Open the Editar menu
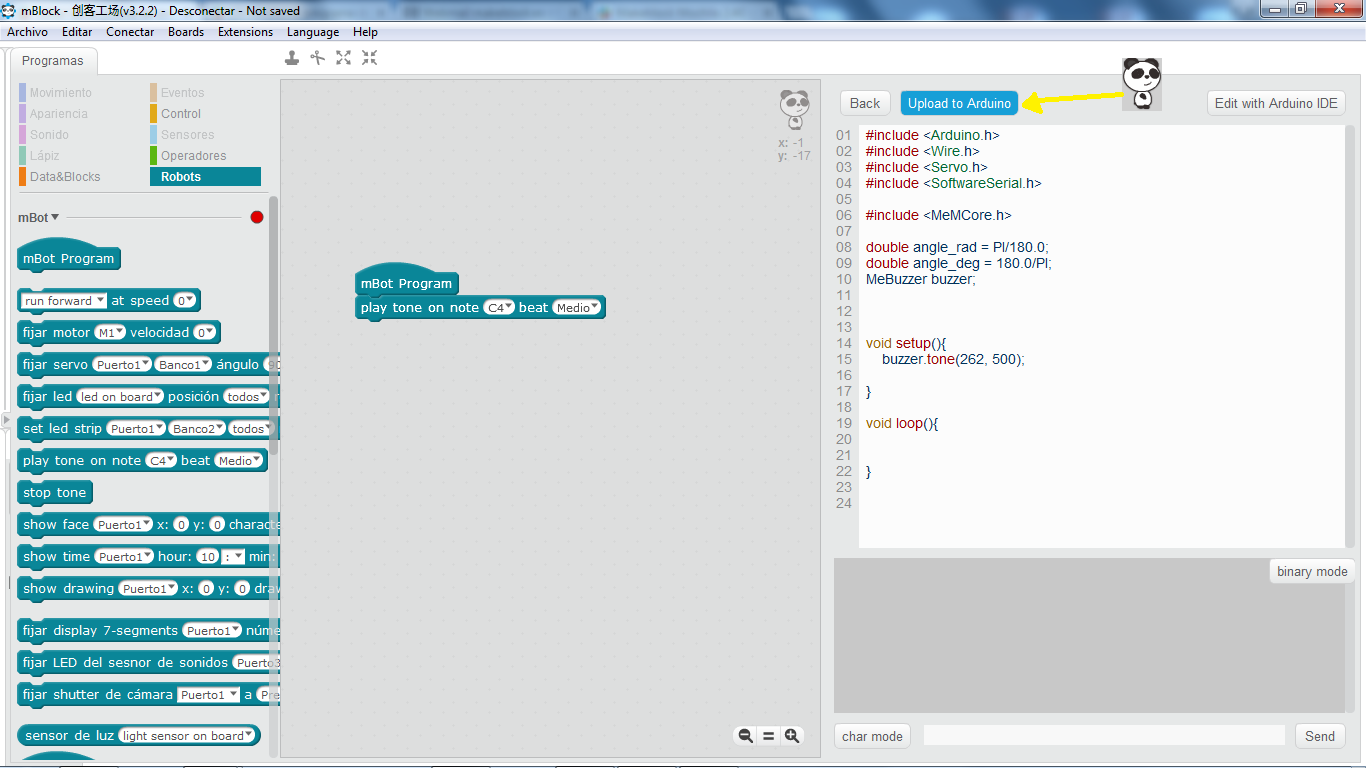This screenshot has width=1366, height=768. [77, 32]
